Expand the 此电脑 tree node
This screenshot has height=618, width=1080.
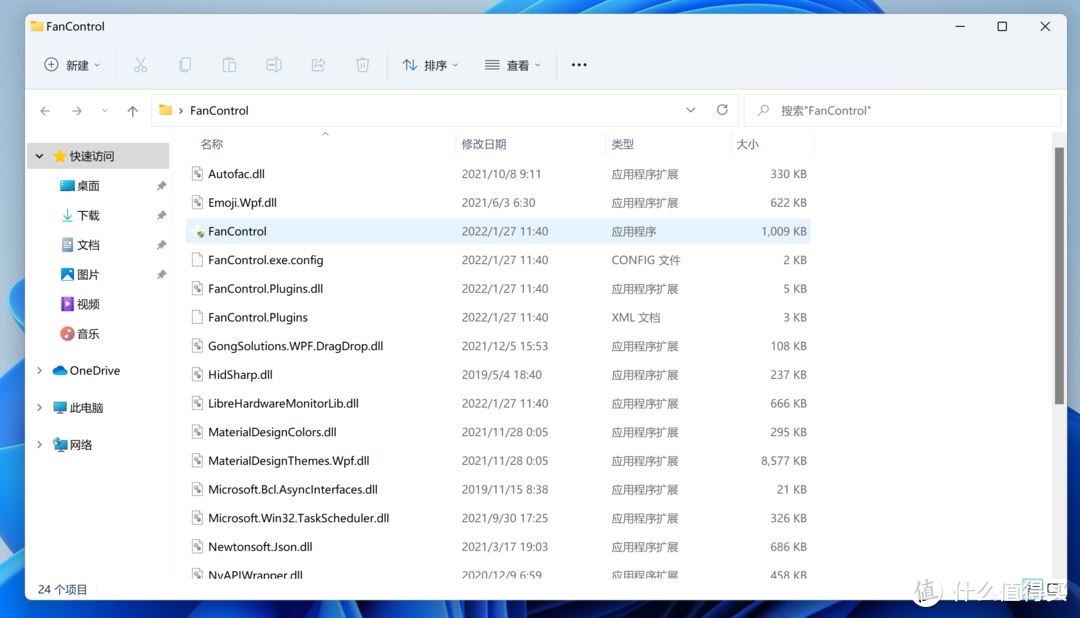click(x=39, y=407)
